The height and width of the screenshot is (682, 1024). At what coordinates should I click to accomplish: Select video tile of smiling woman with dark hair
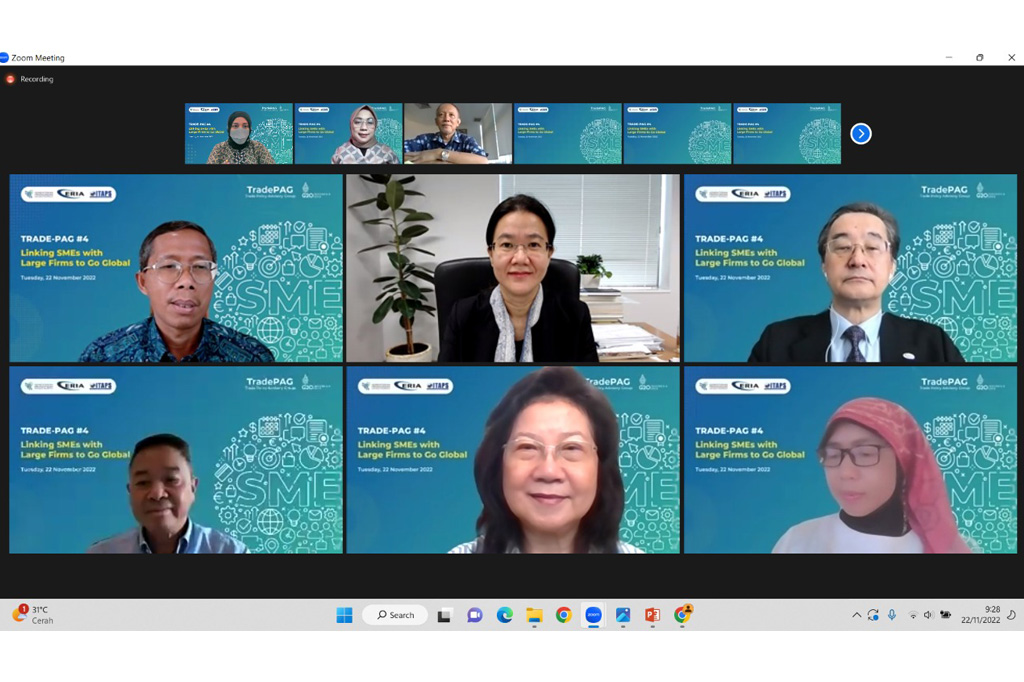[513, 460]
